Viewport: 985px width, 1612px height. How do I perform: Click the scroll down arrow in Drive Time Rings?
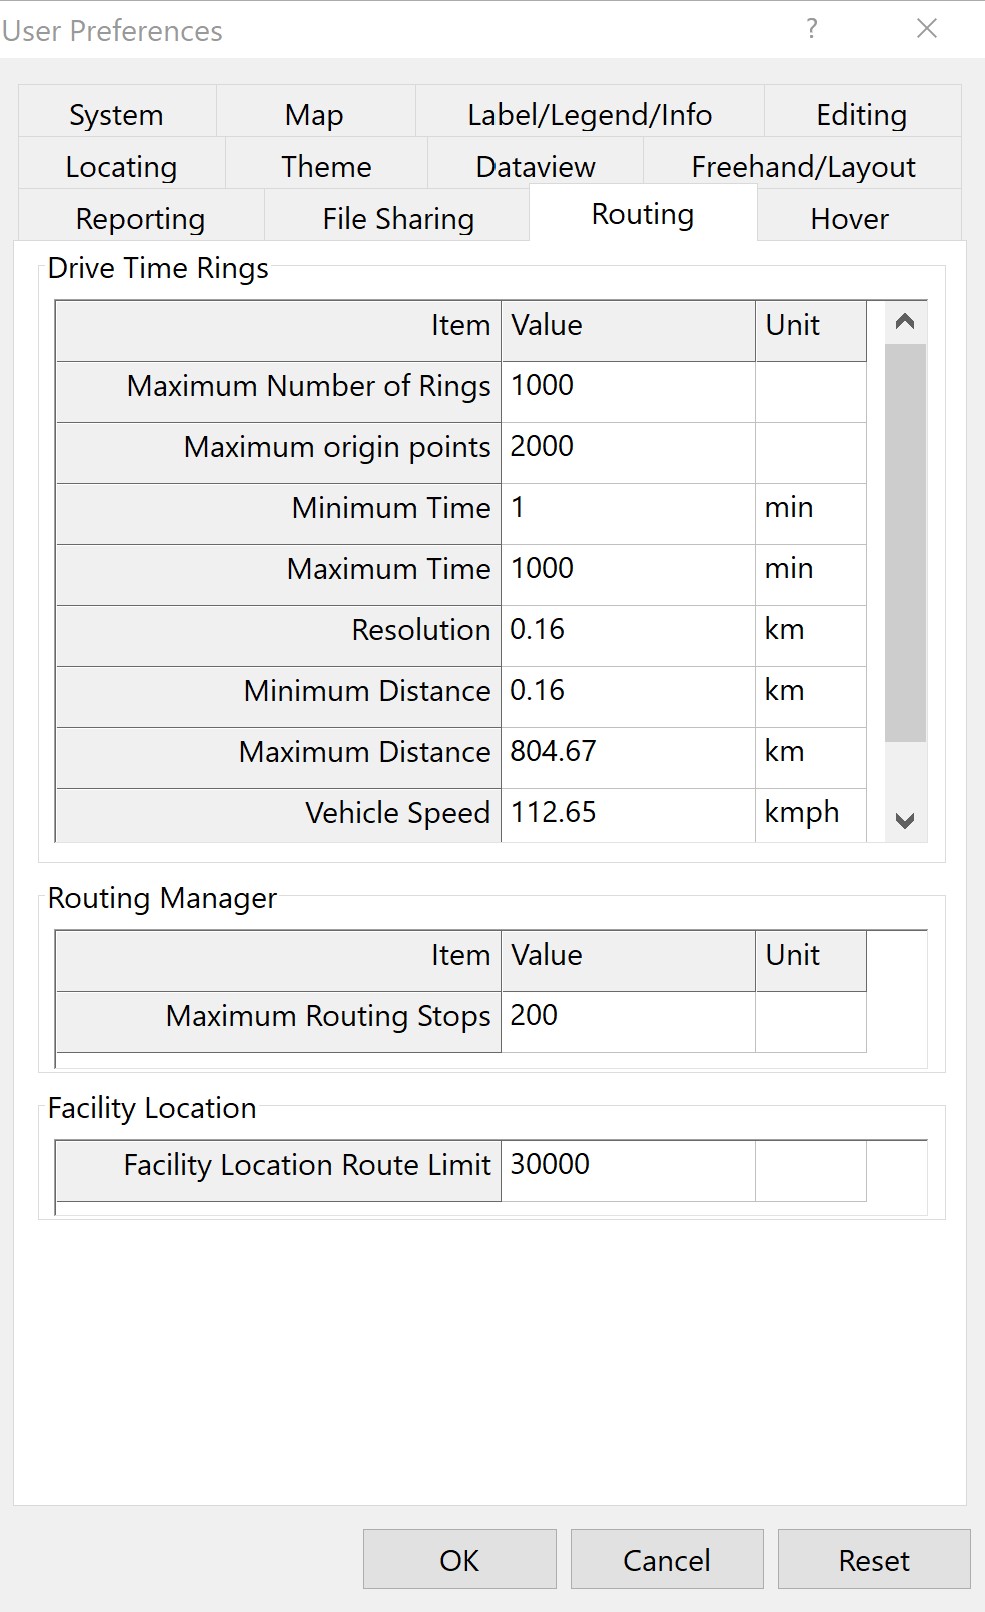click(x=905, y=820)
